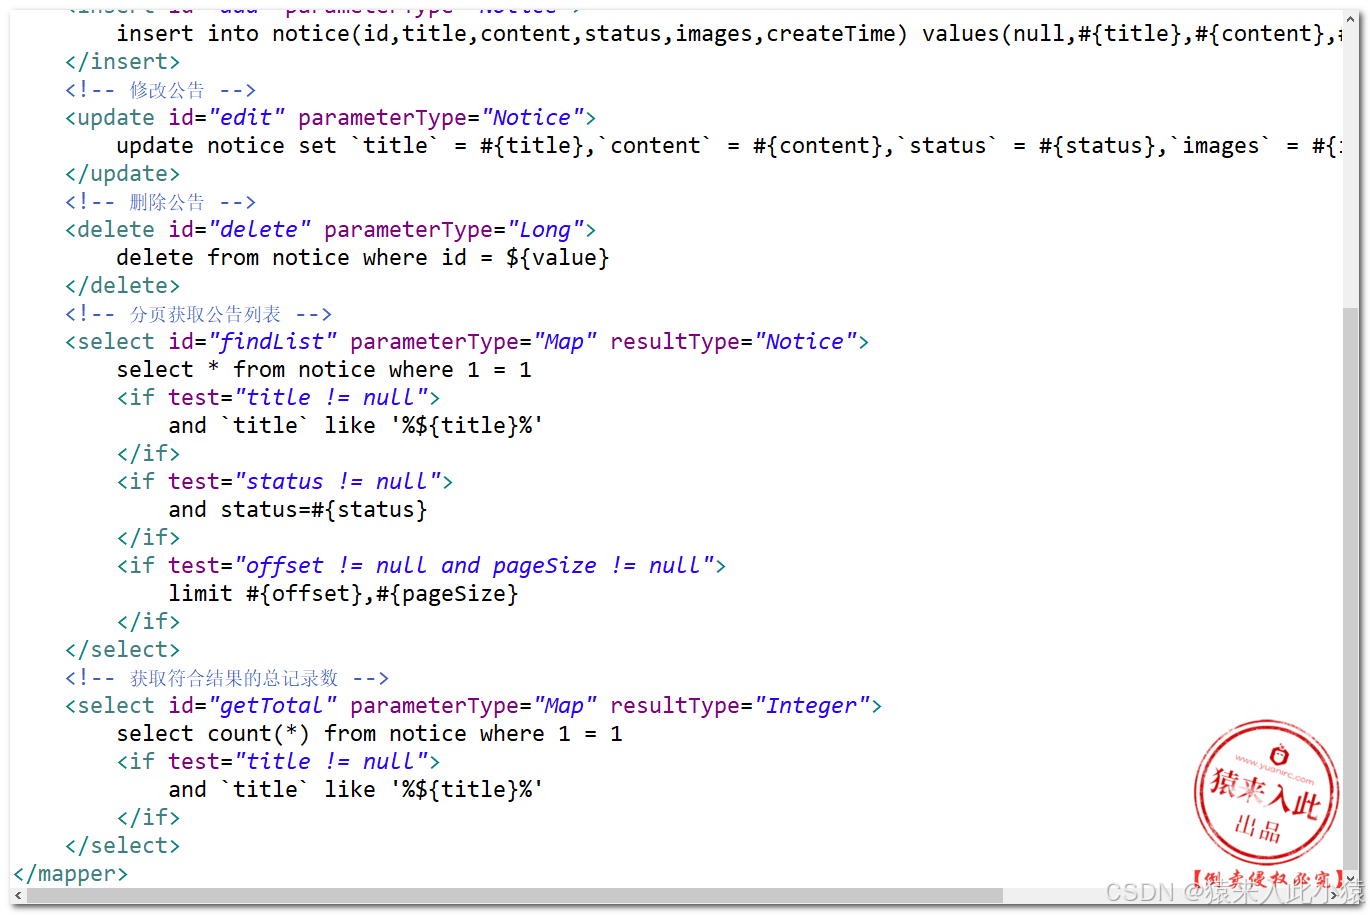Click the horizontal scrollbar left arrow
The height and width of the screenshot is (915, 1370).
(x=18, y=895)
